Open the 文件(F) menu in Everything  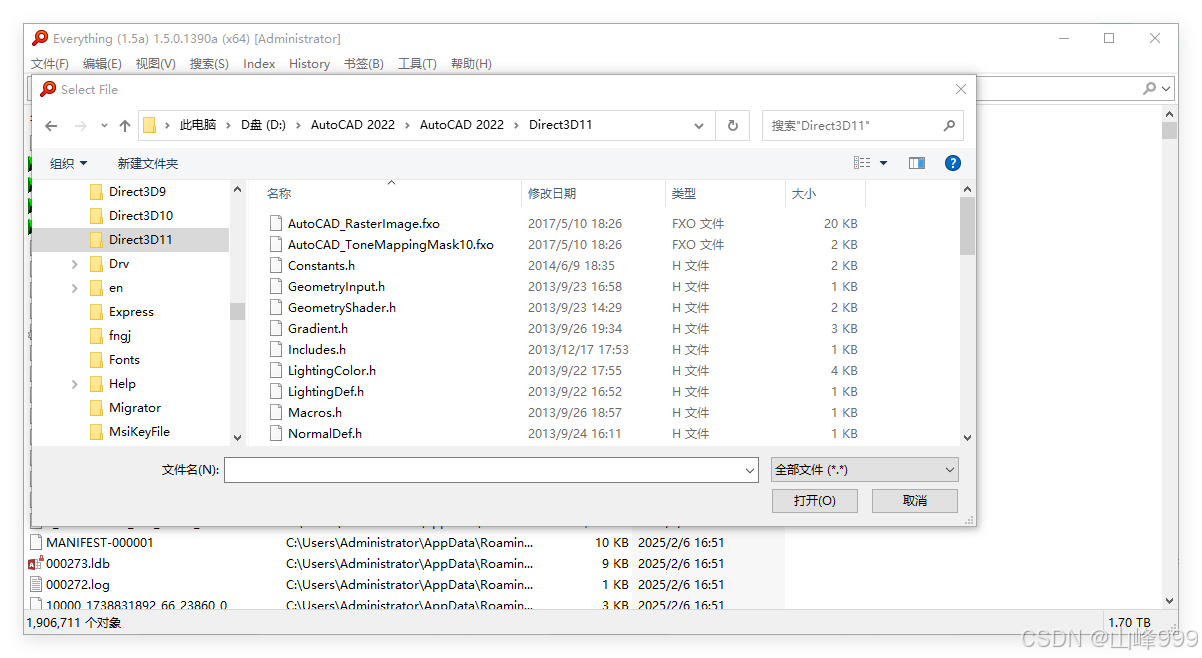(x=50, y=64)
